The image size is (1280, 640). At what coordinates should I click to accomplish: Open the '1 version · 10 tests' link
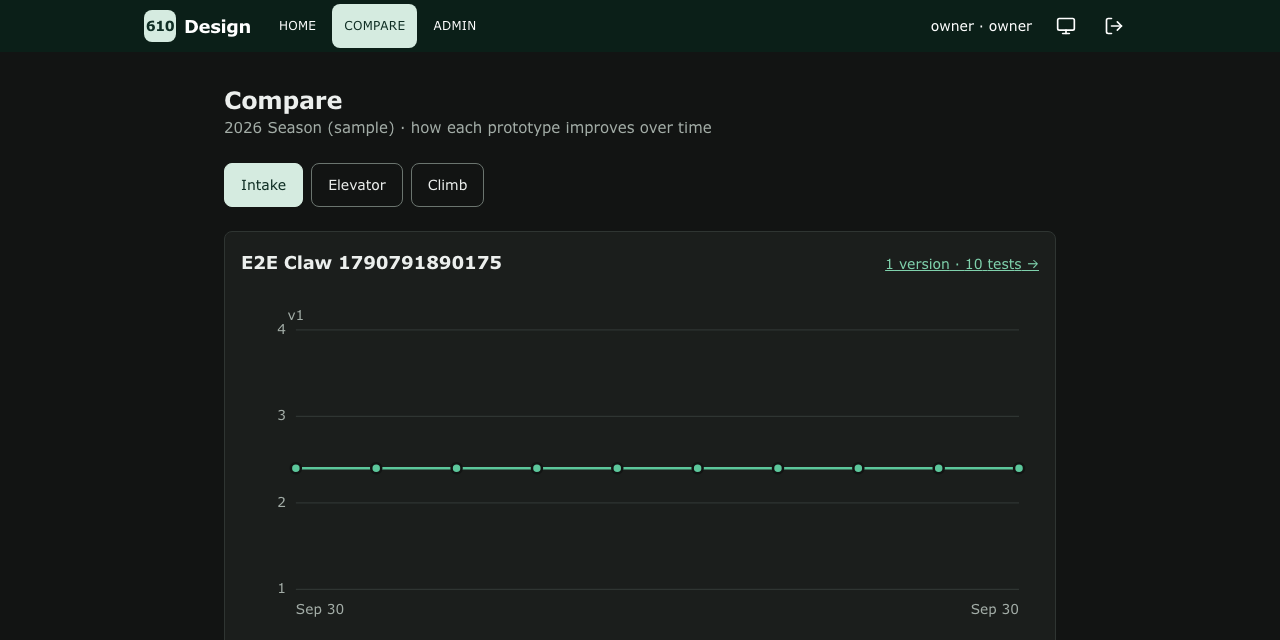click(962, 264)
